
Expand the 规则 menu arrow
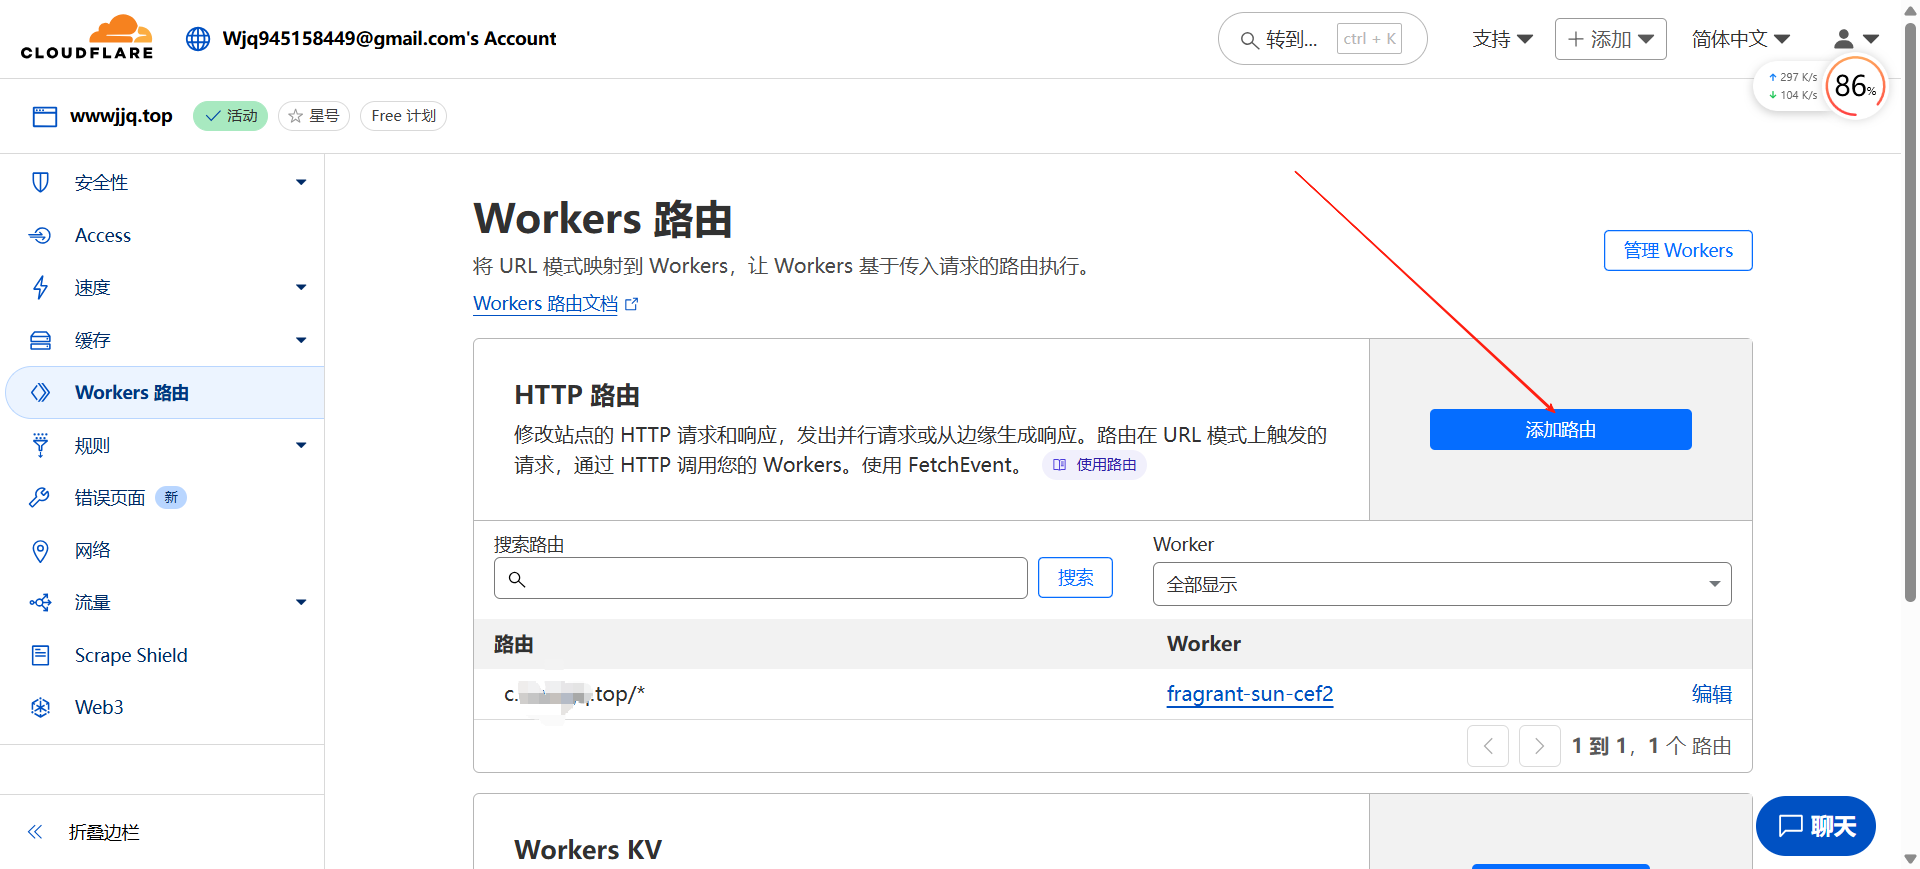coord(301,446)
